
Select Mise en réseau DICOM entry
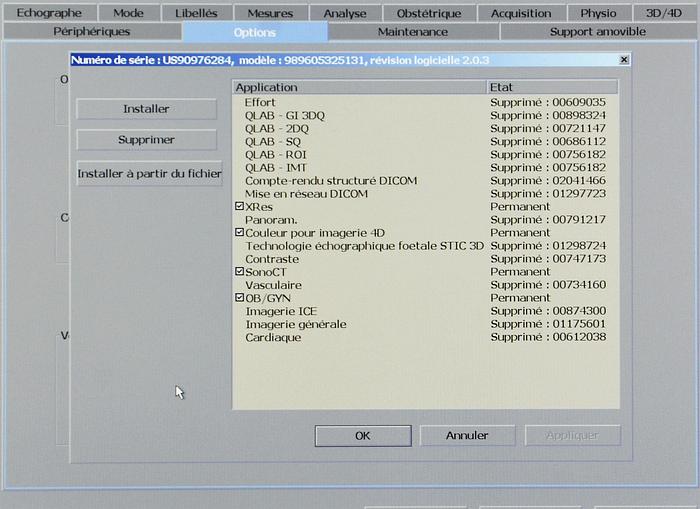(306, 193)
